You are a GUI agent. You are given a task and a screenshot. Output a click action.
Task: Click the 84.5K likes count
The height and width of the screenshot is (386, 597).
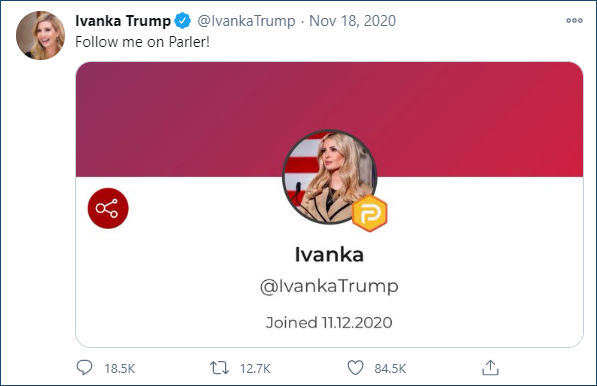point(390,368)
